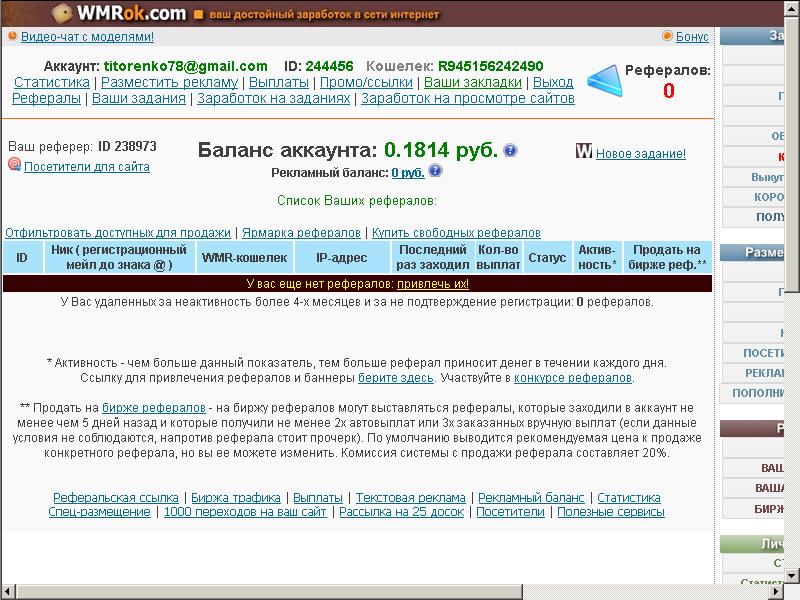The width and height of the screenshot is (800, 600).
Task: Click the horizontal scrollbar thumb
Action: 268,592
